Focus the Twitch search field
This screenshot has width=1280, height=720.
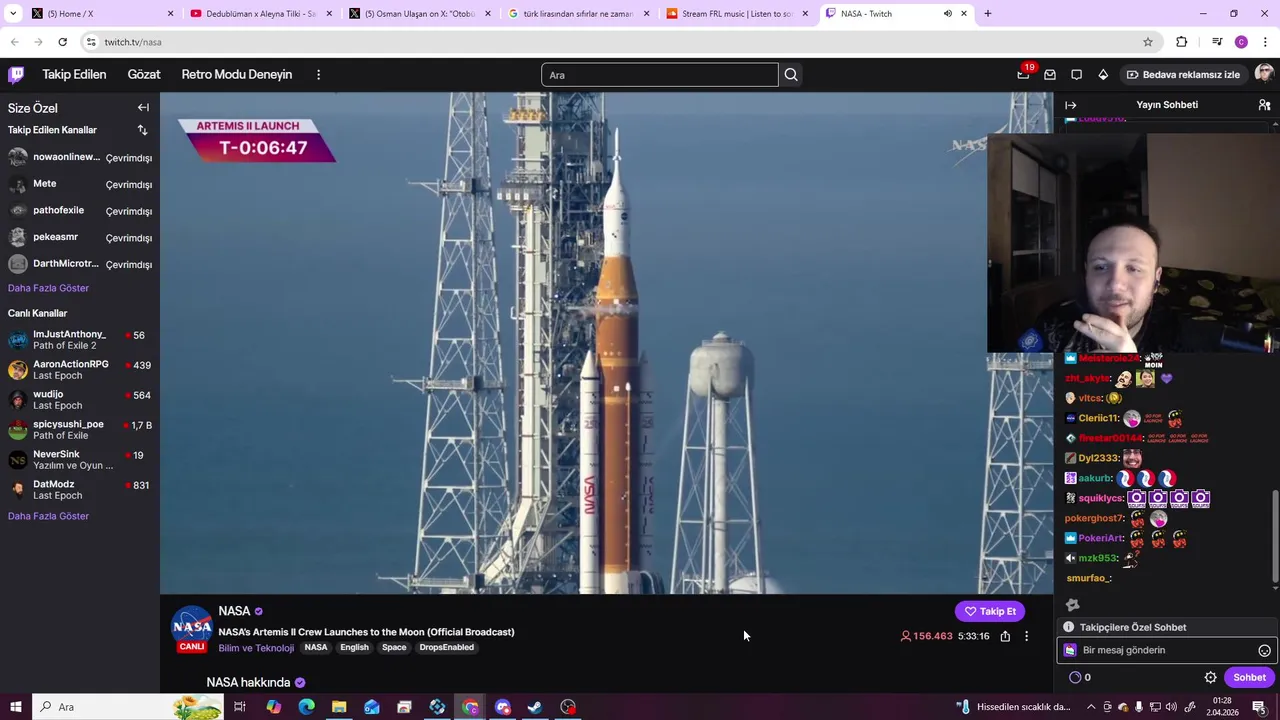(660, 75)
